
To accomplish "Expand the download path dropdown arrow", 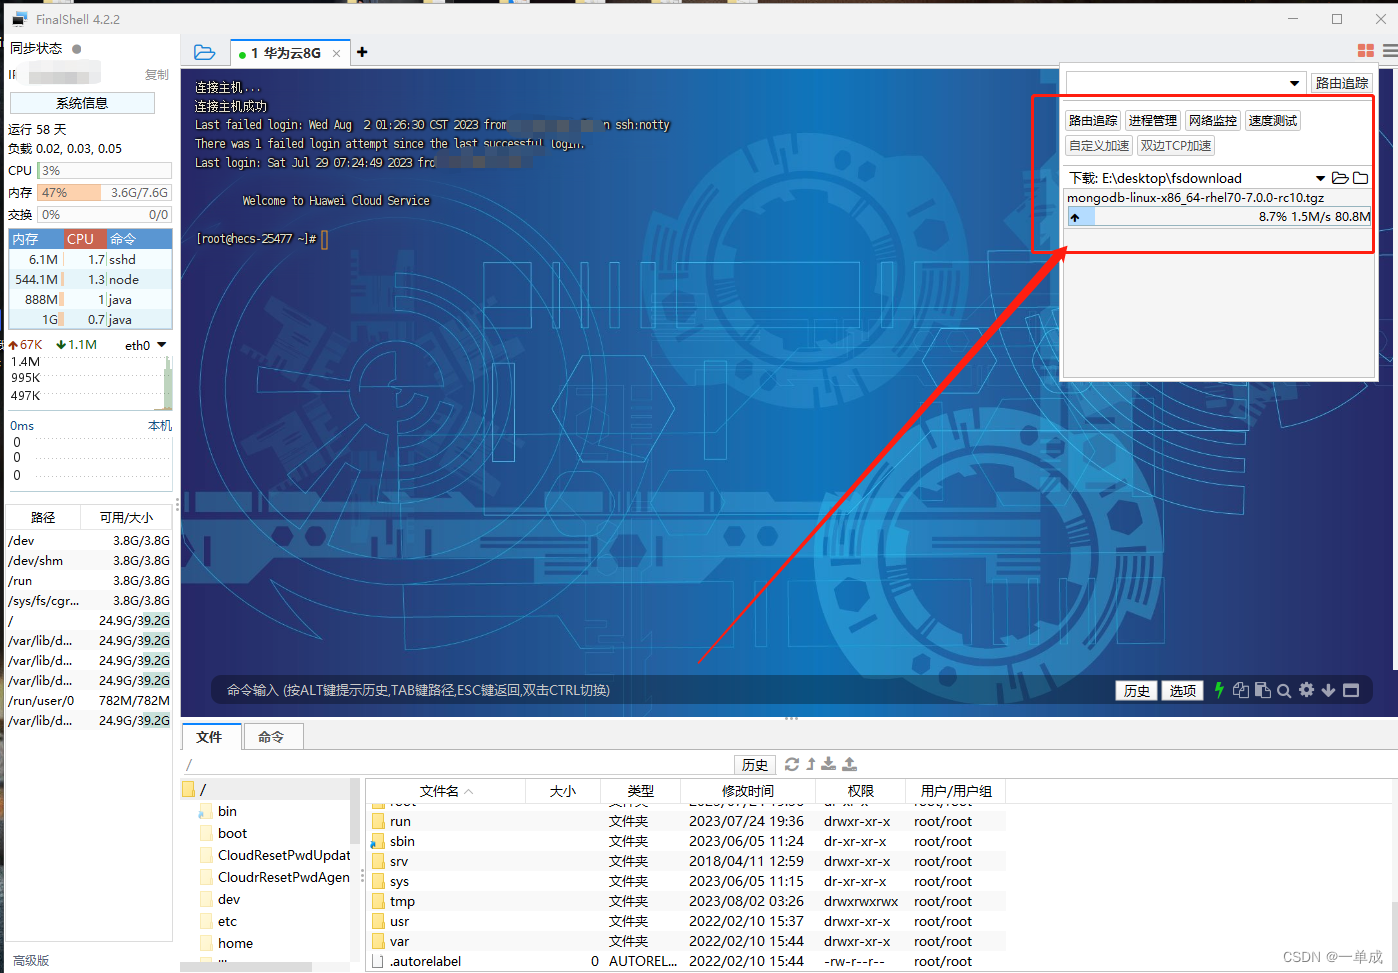I will pos(1320,179).
